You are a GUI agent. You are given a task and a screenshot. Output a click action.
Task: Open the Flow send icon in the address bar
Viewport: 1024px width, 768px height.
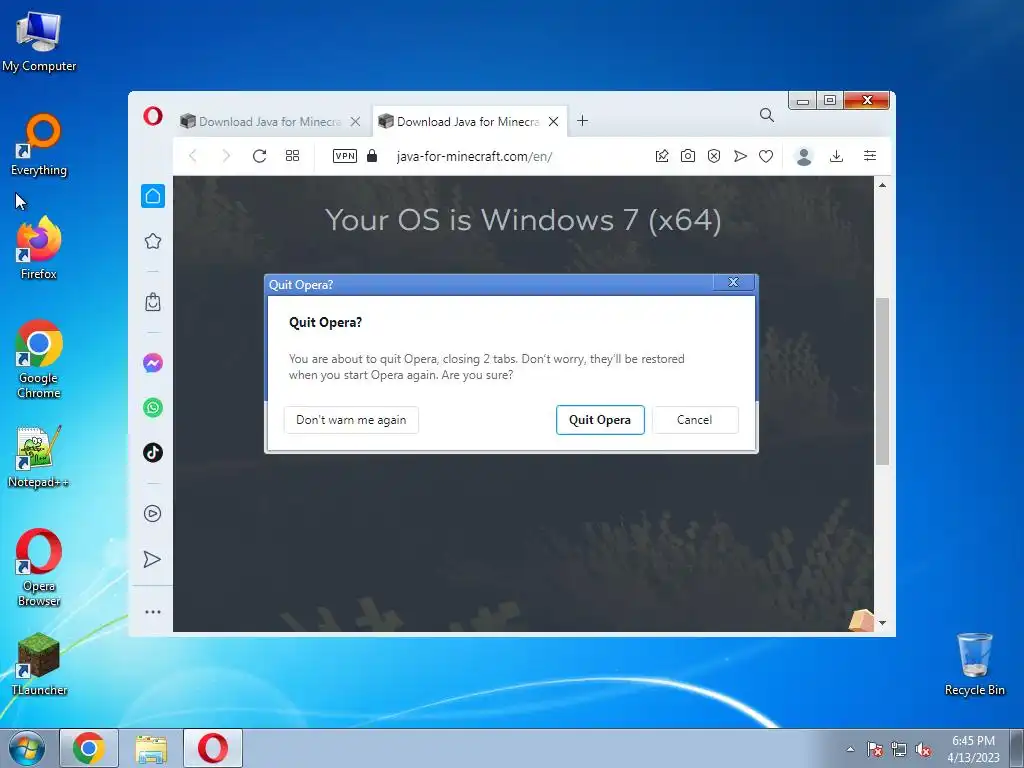(x=740, y=156)
